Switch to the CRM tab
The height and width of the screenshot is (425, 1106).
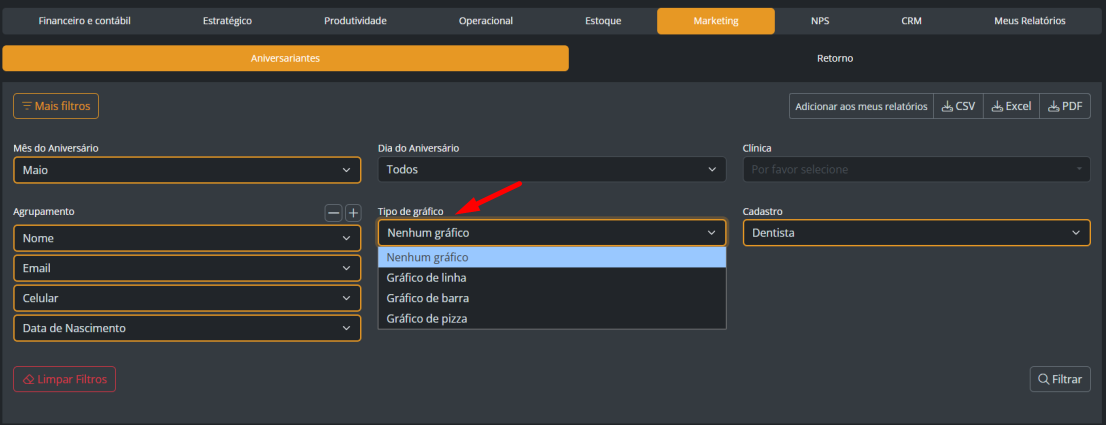[x=911, y=21]
